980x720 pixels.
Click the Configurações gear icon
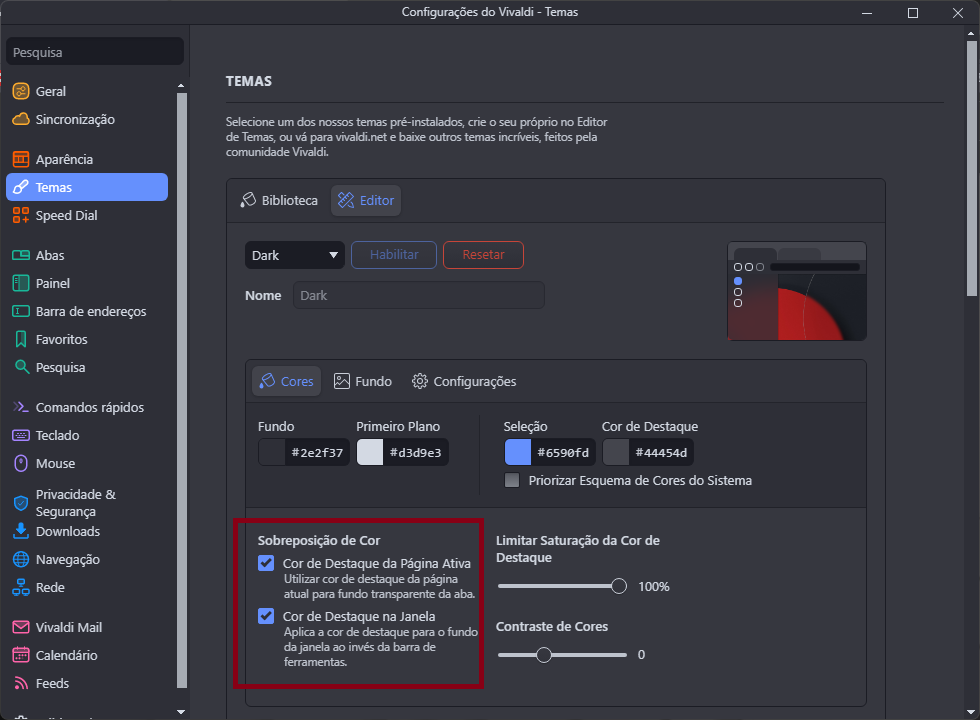(419, 381)
